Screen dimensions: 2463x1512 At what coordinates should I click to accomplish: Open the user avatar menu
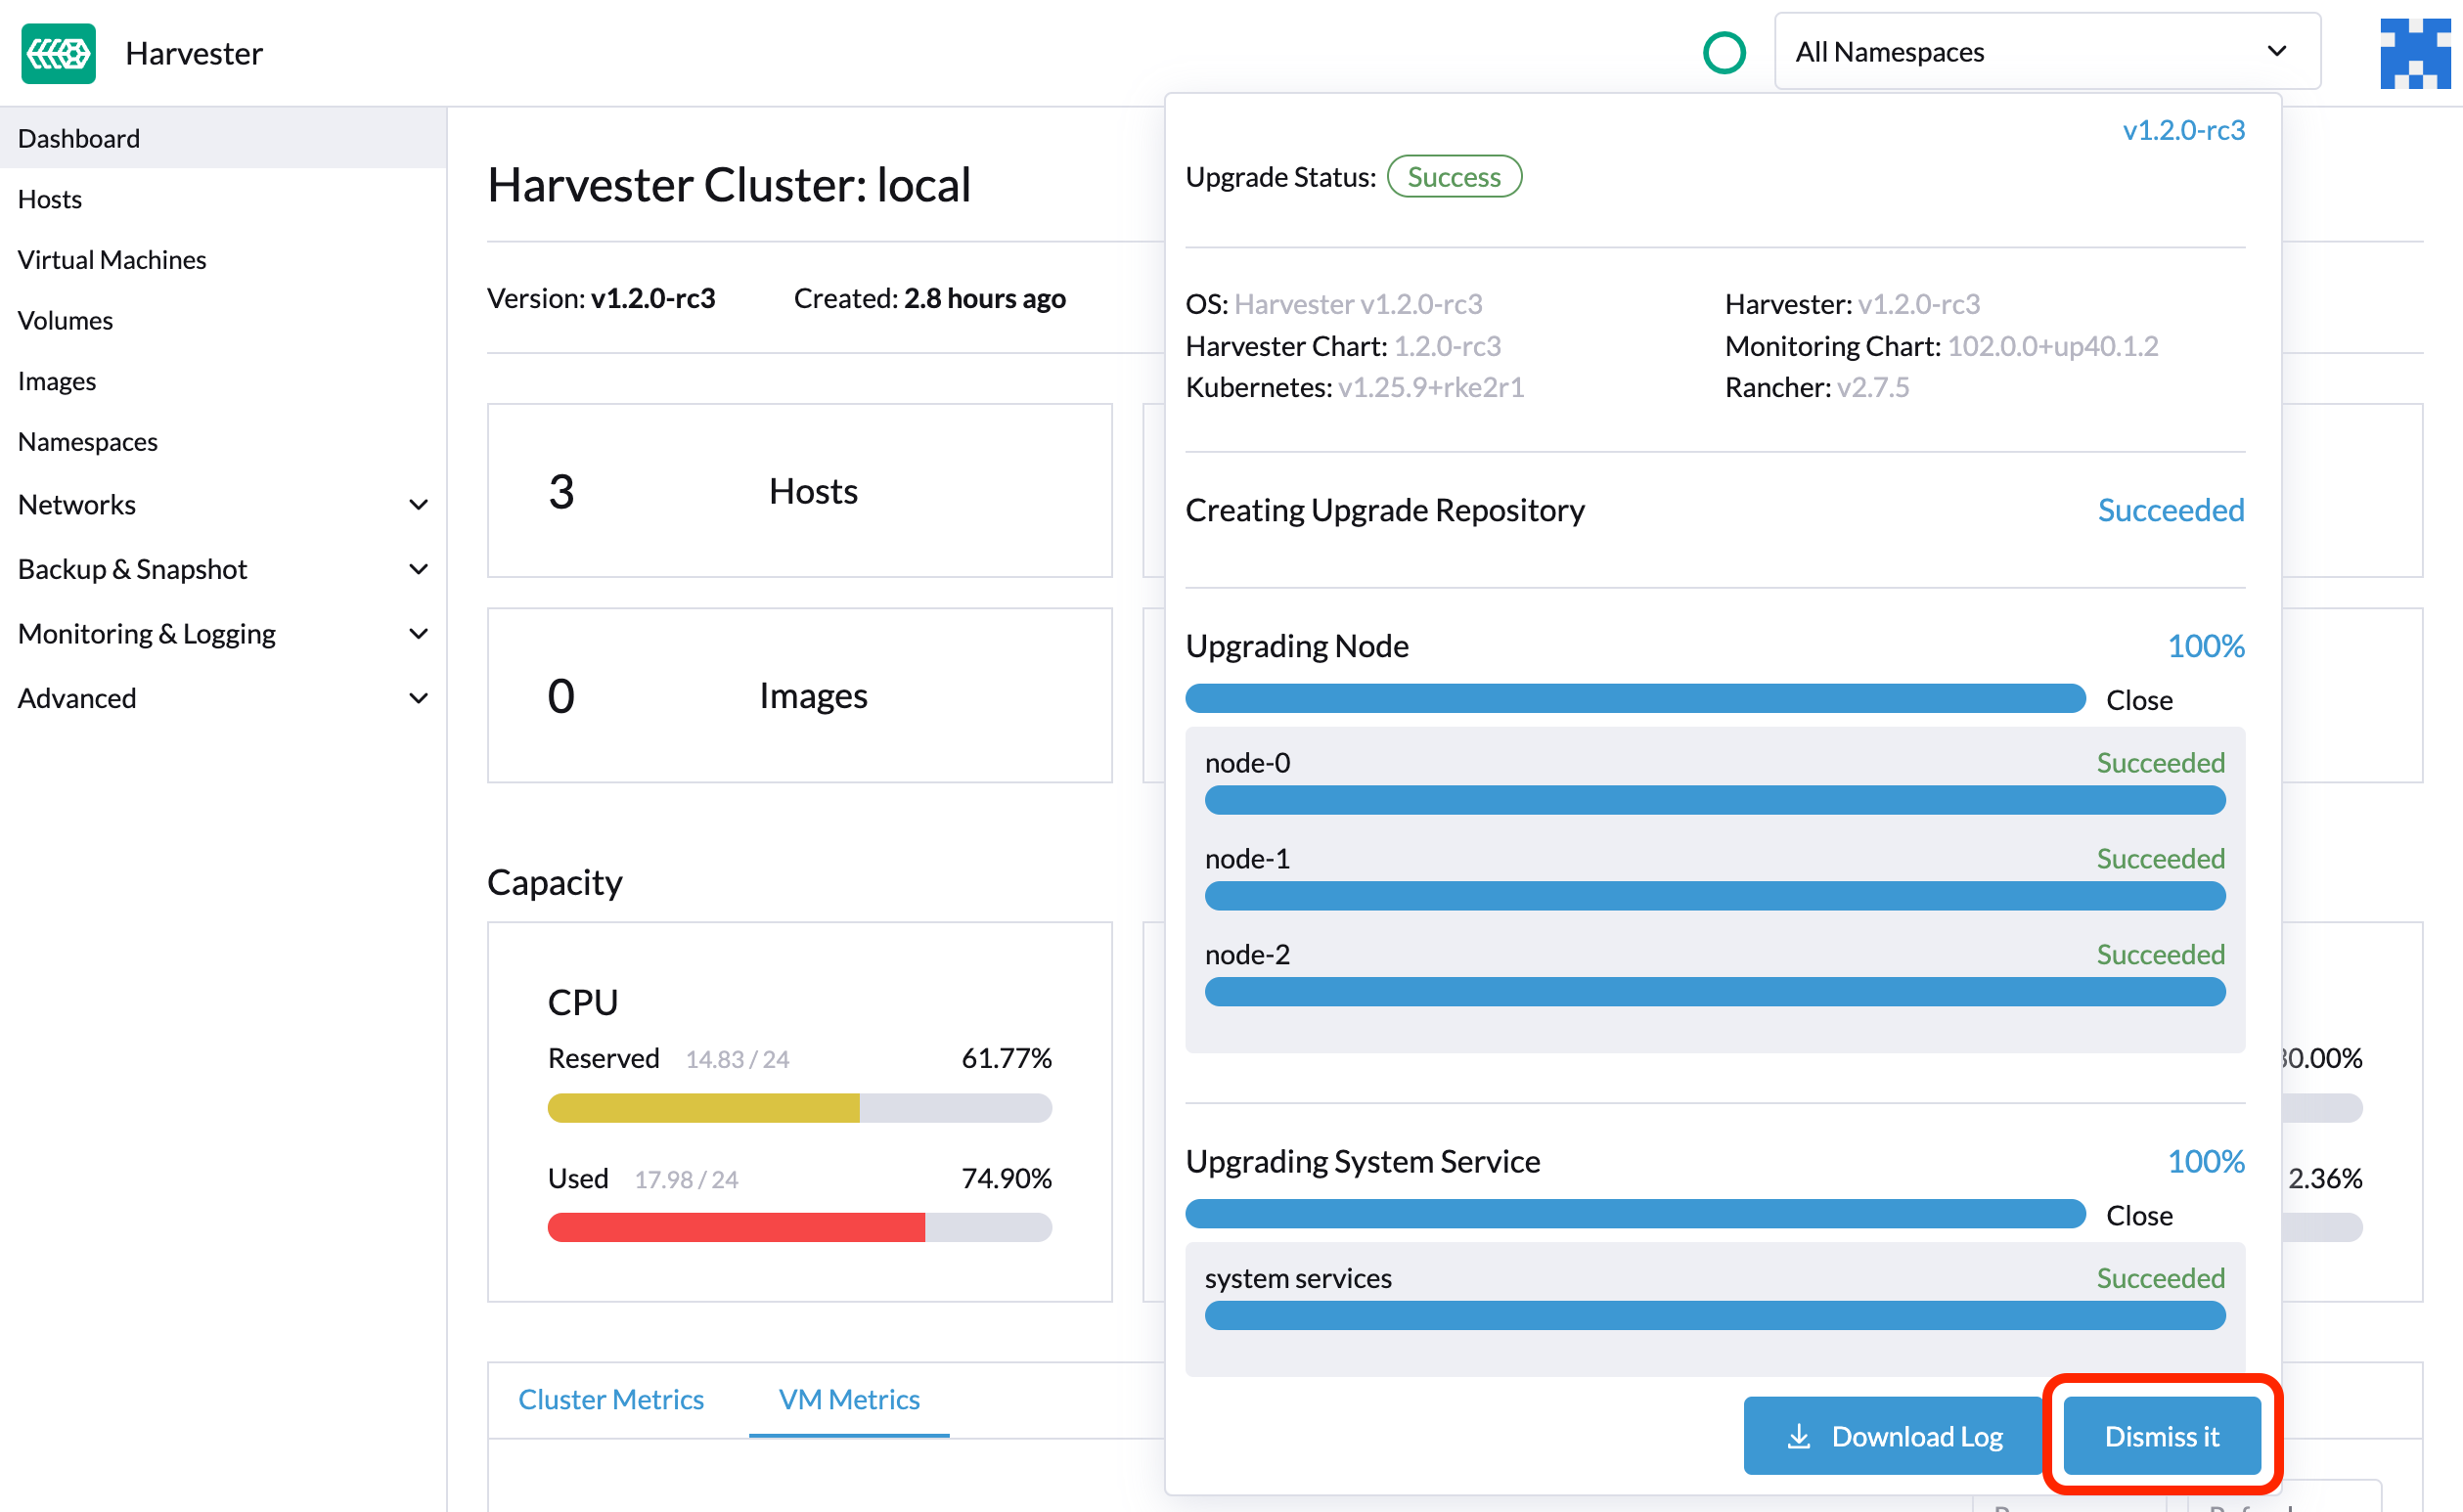pos(2414,53)
